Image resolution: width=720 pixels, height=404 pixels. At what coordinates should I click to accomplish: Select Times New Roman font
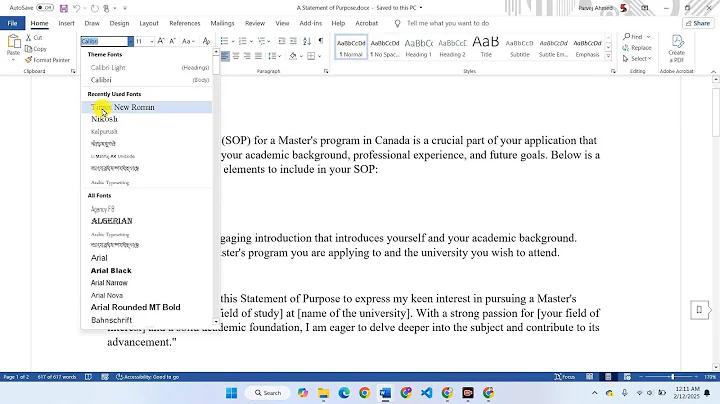146,107
